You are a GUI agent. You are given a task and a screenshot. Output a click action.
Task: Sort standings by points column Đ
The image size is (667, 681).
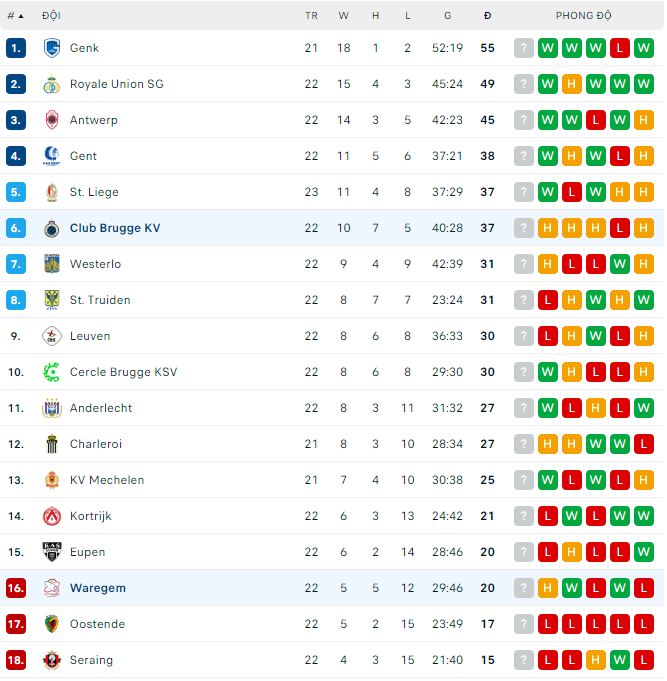tap(487, 16)
